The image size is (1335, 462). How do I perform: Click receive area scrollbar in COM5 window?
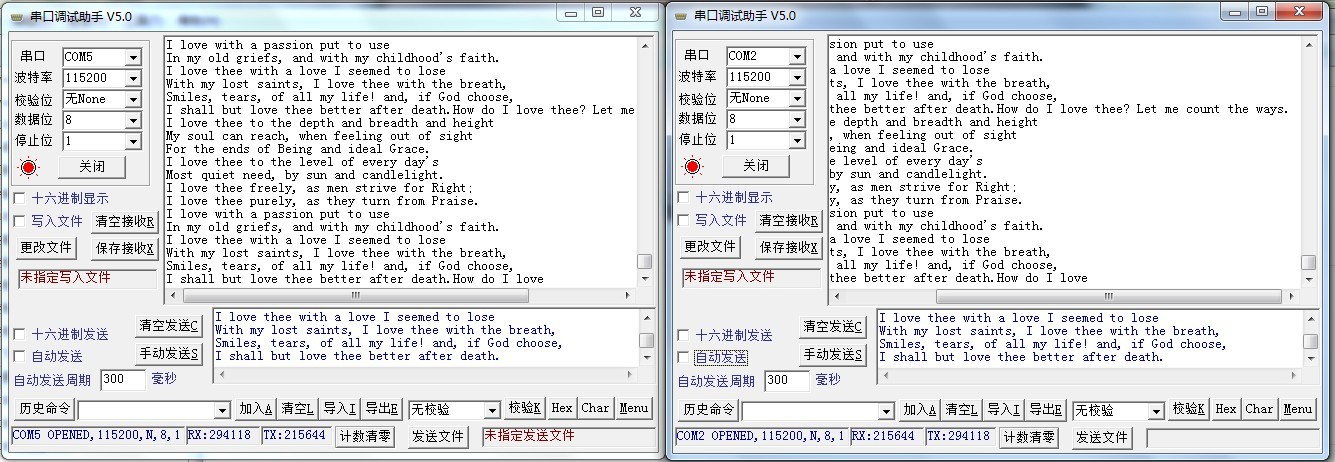coord(645,163)
